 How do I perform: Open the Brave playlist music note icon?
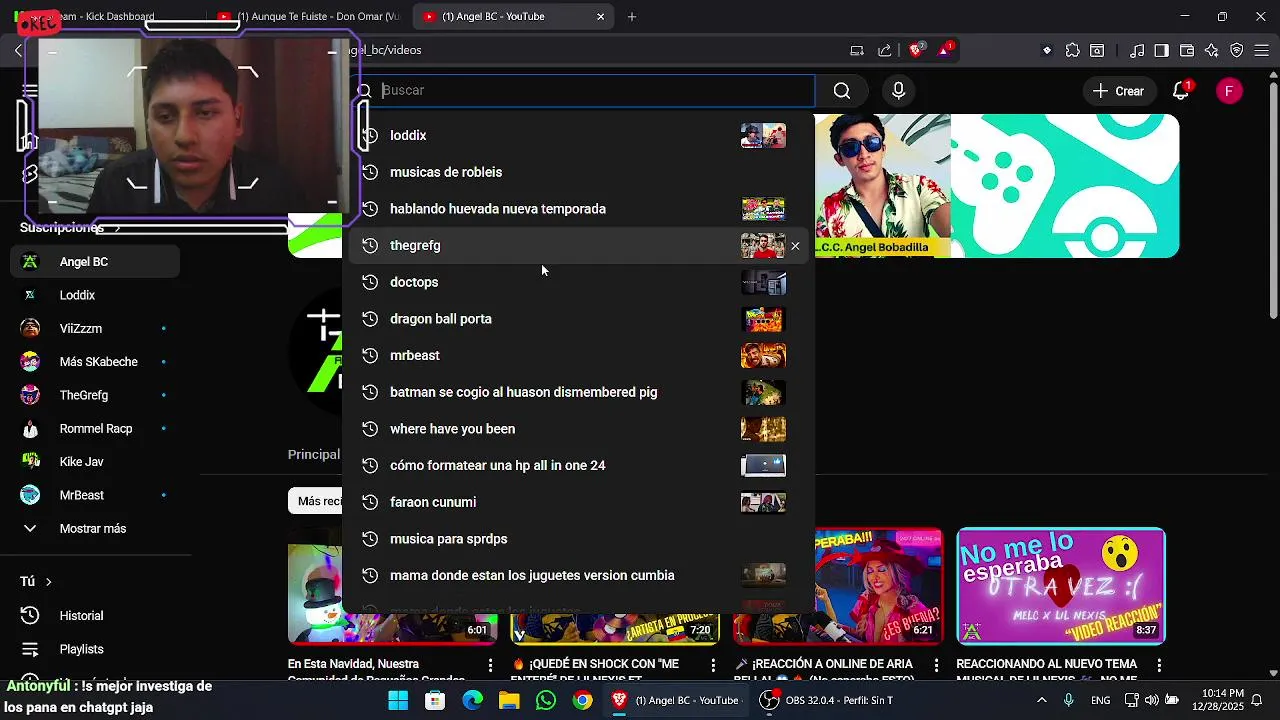(1137, 50)
